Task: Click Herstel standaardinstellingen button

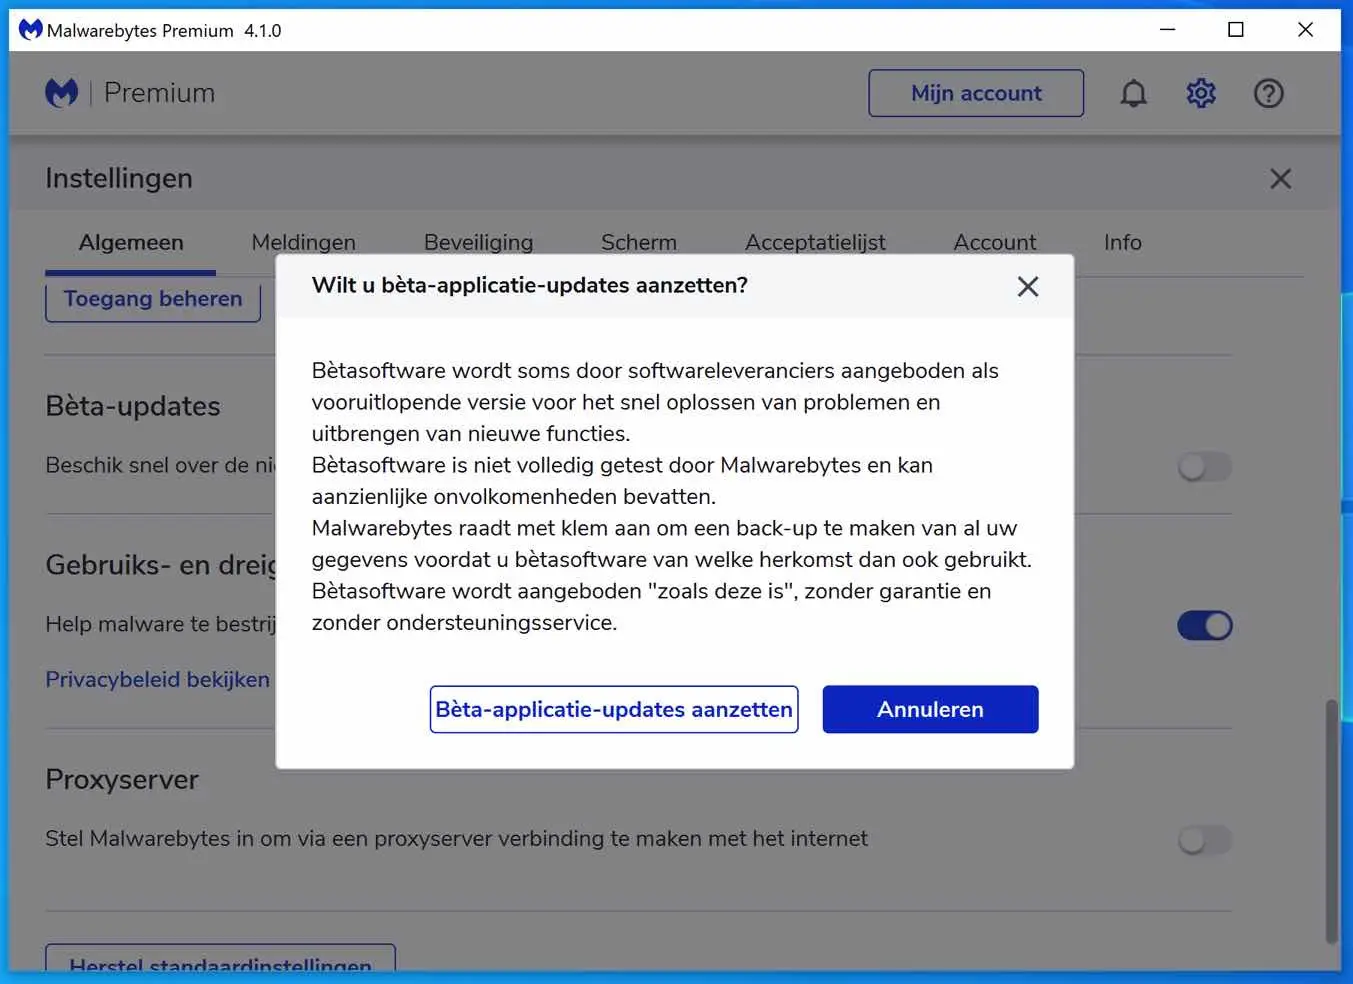Action: click(220, 960)
